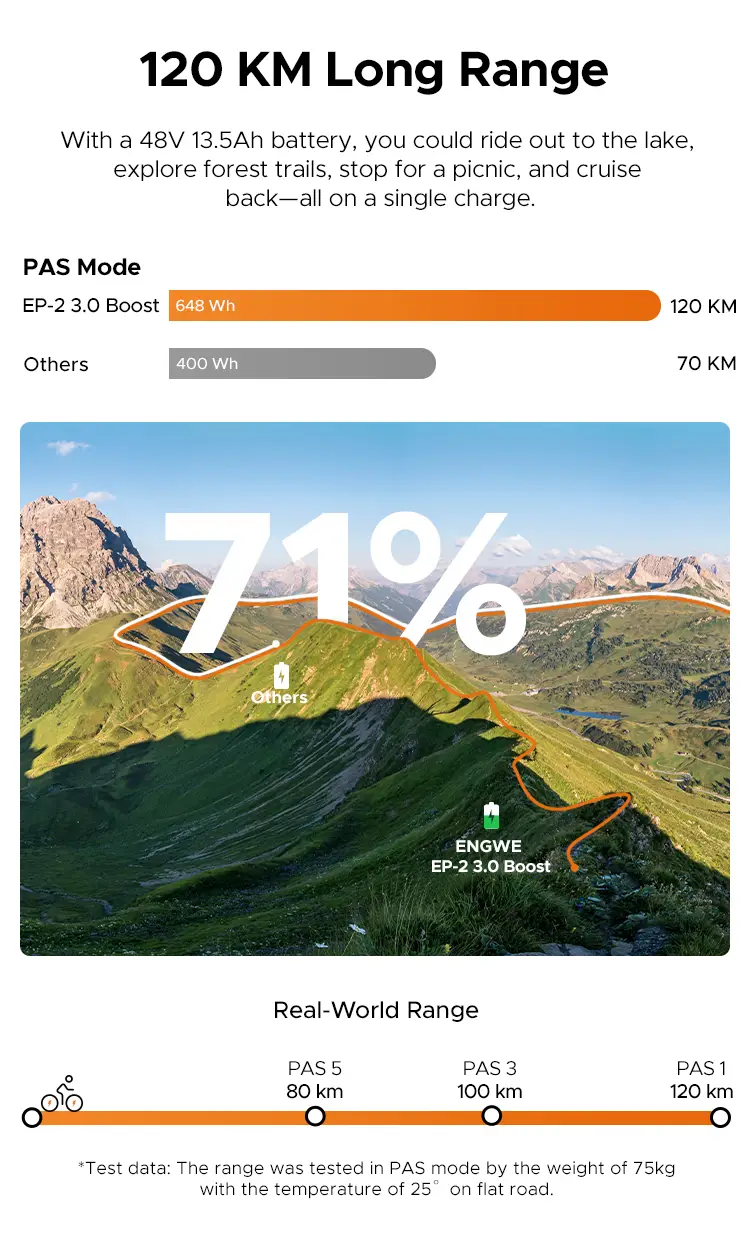Screen dimensions: 750x1258
Task: Click the orange dot ending the orange route
Action: (575, 867)
